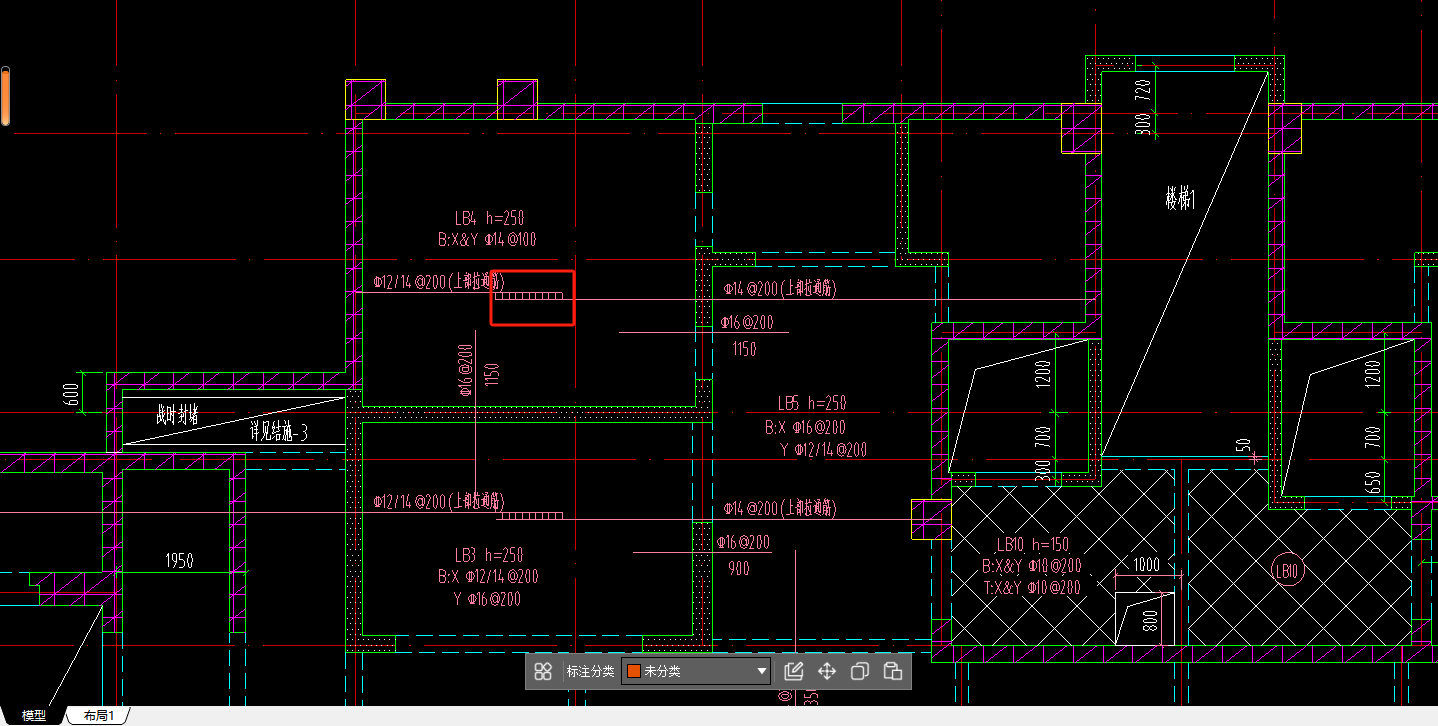This screenshot has height=726, width=1438.
Task: Click the 650 dimension text
Action: coord(1372,481)
